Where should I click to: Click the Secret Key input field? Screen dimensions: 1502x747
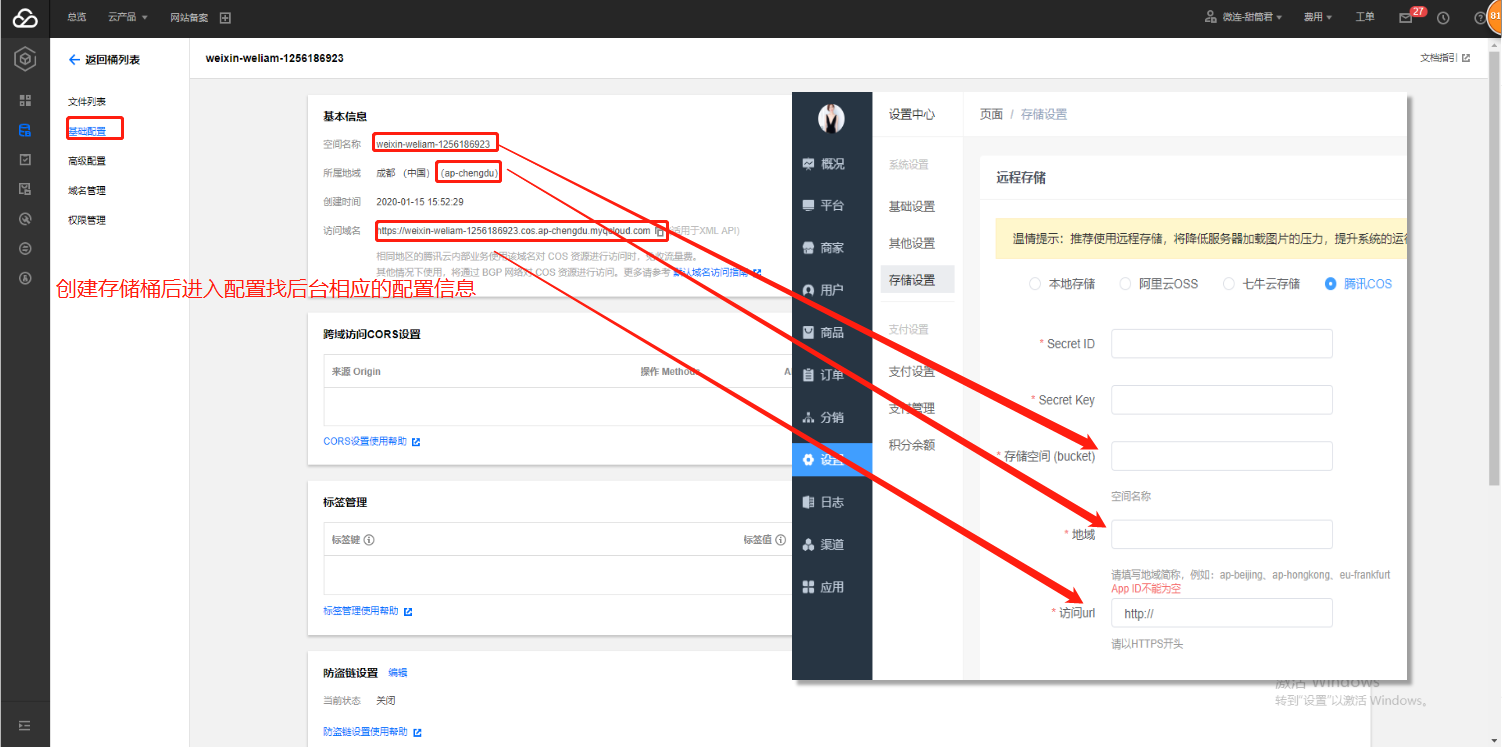tap(1222, 400)
